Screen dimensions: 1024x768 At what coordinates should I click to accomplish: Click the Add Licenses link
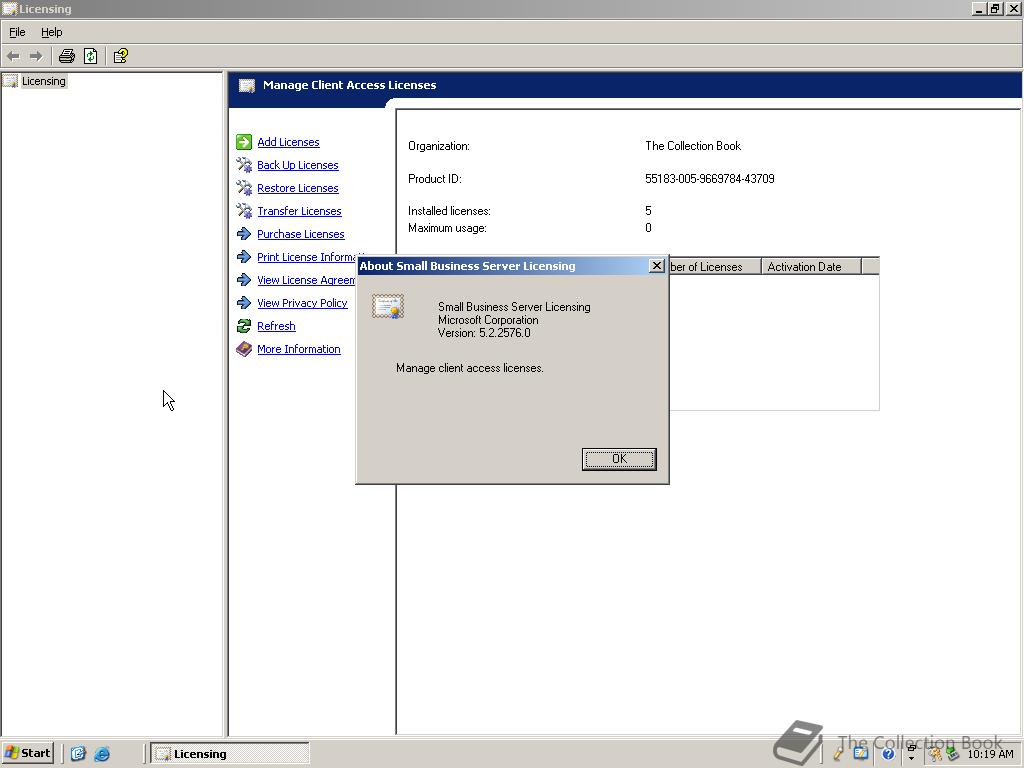click(288, 142)
